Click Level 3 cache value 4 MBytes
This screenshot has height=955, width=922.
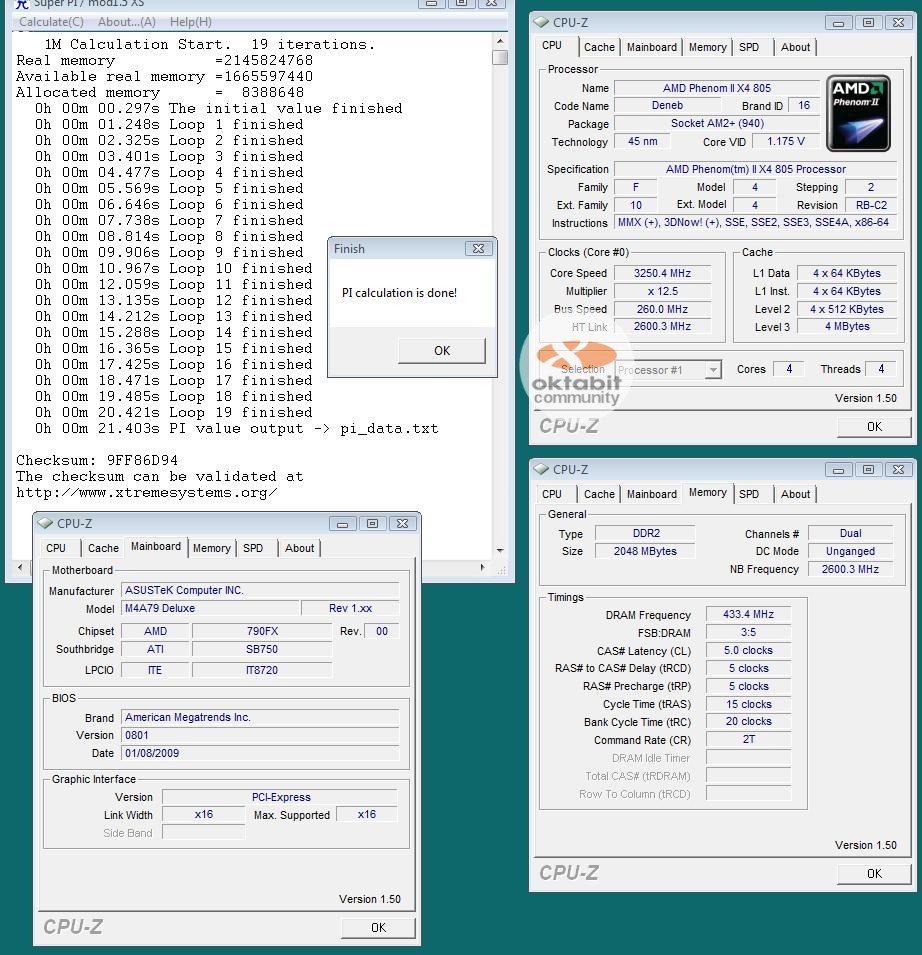847,326
